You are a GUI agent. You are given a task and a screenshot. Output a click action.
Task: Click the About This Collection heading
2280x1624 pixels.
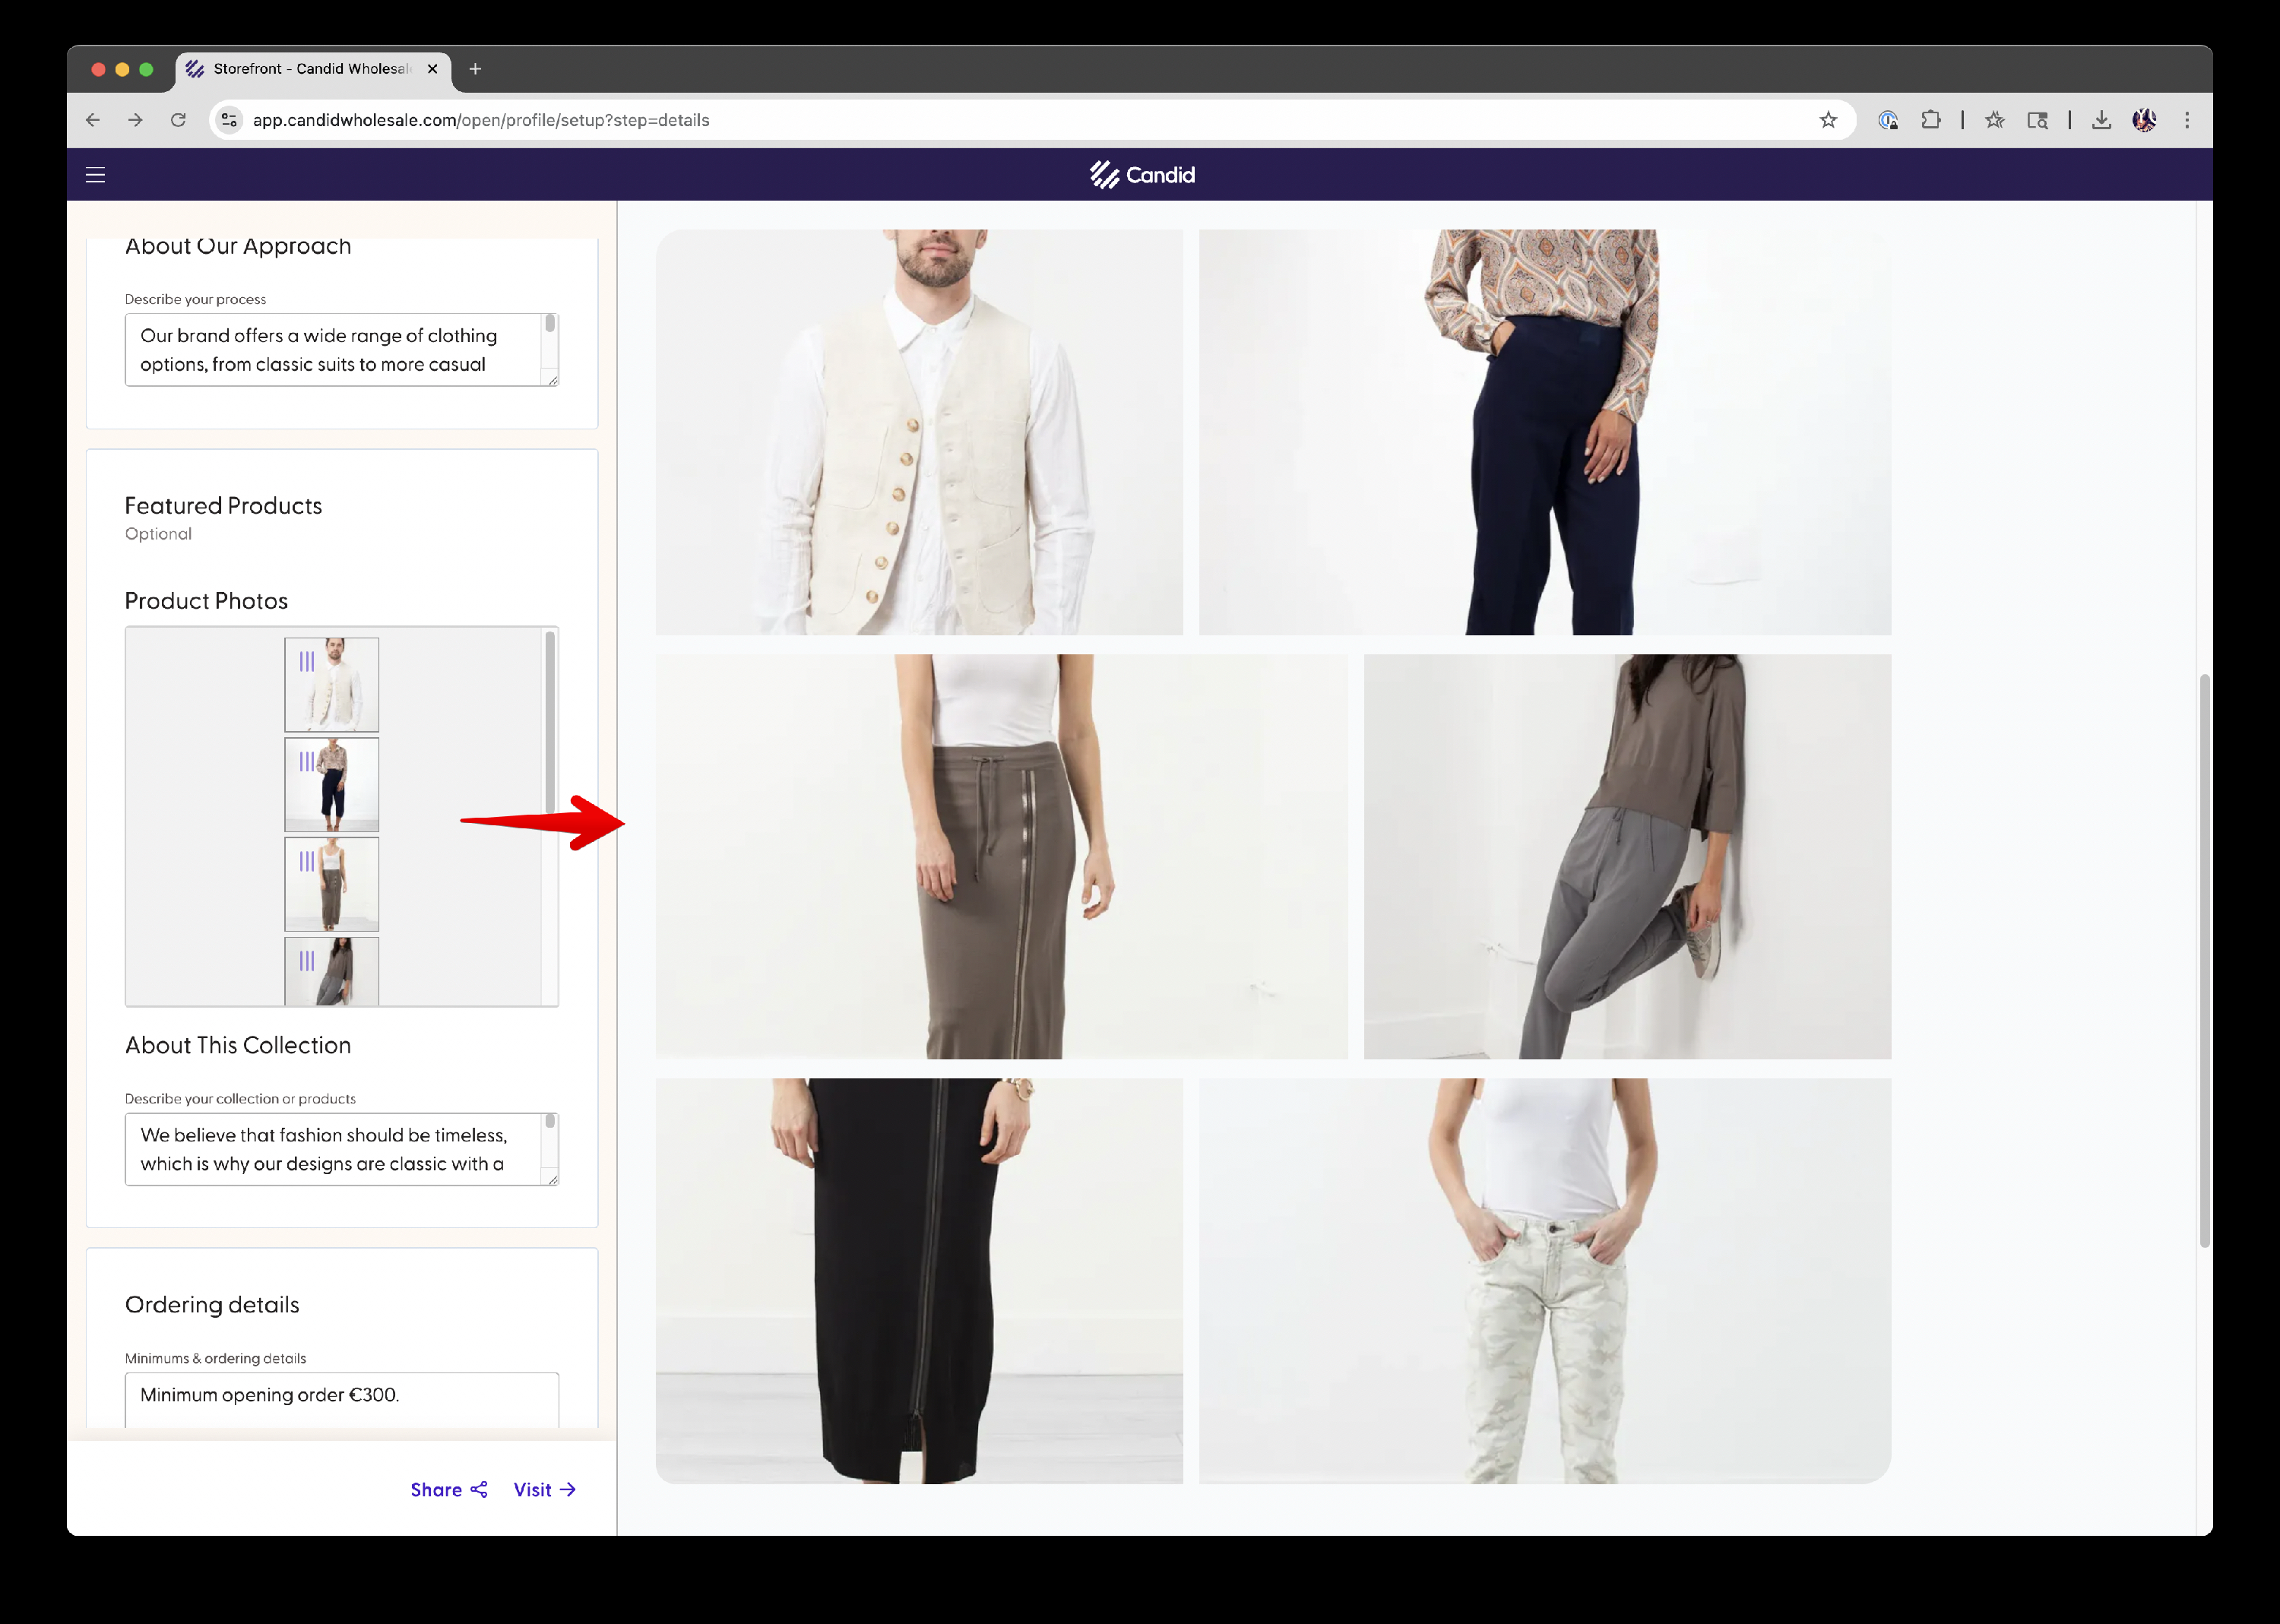tap(238, 1045)
